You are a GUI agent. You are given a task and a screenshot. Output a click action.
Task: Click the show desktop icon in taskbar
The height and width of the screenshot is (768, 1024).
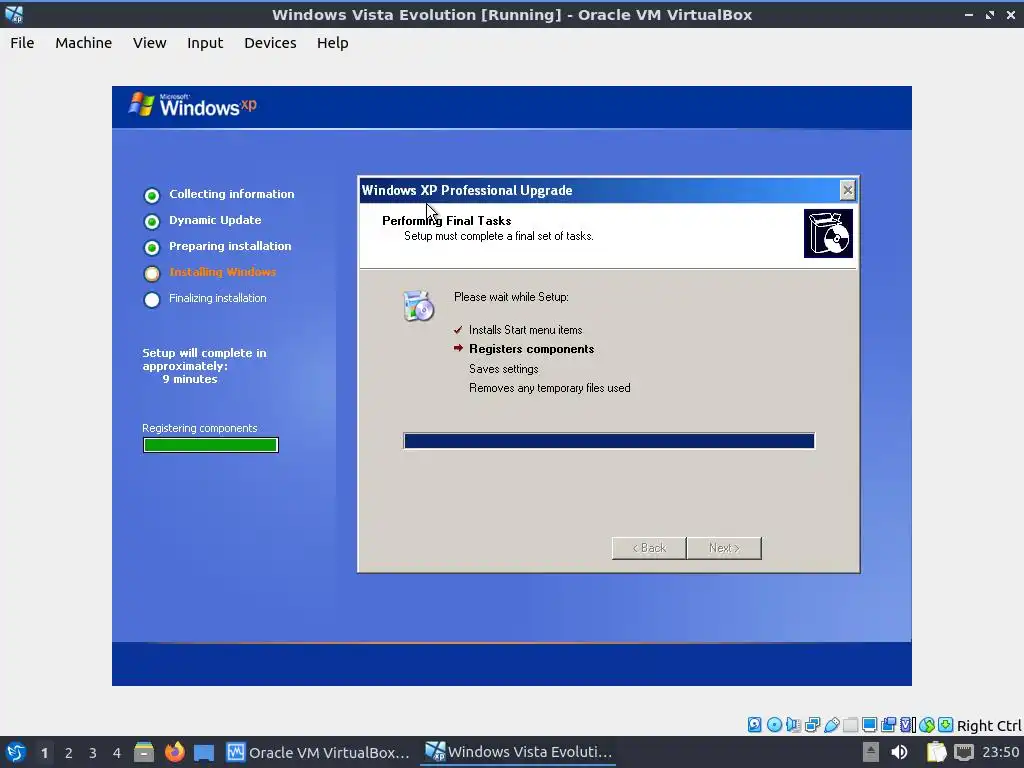tap(204, 752)
